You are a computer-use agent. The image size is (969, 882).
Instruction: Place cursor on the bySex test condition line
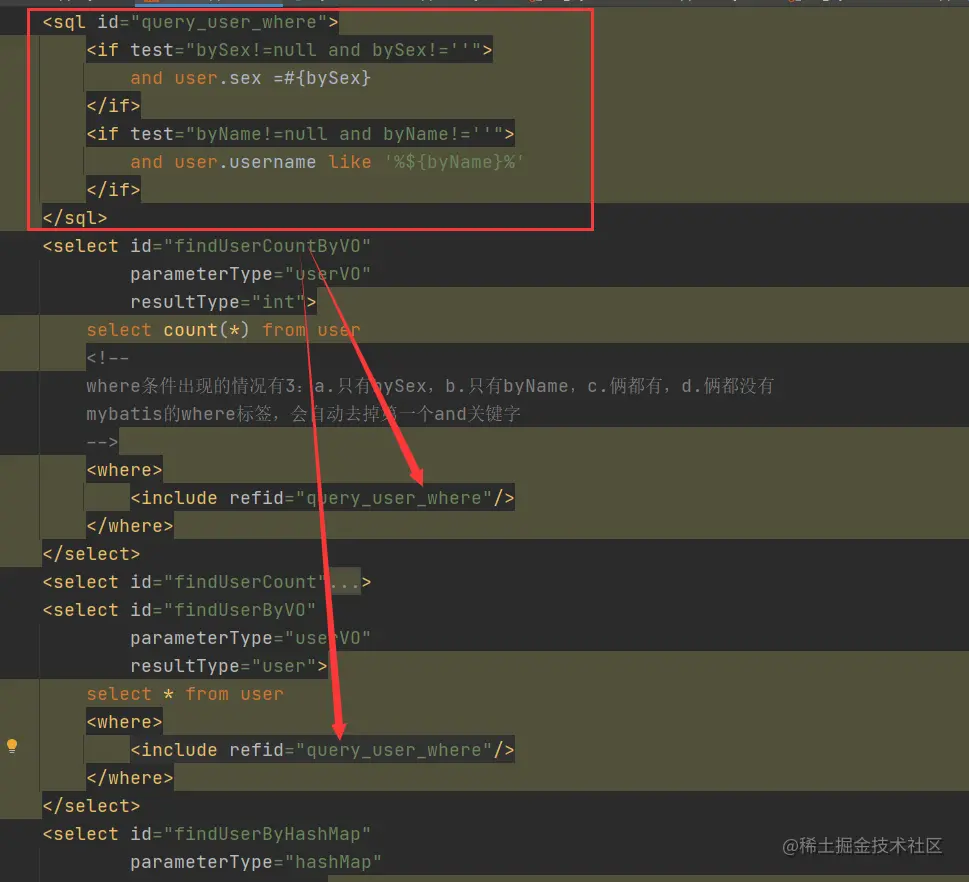click(x=289, y=50)
